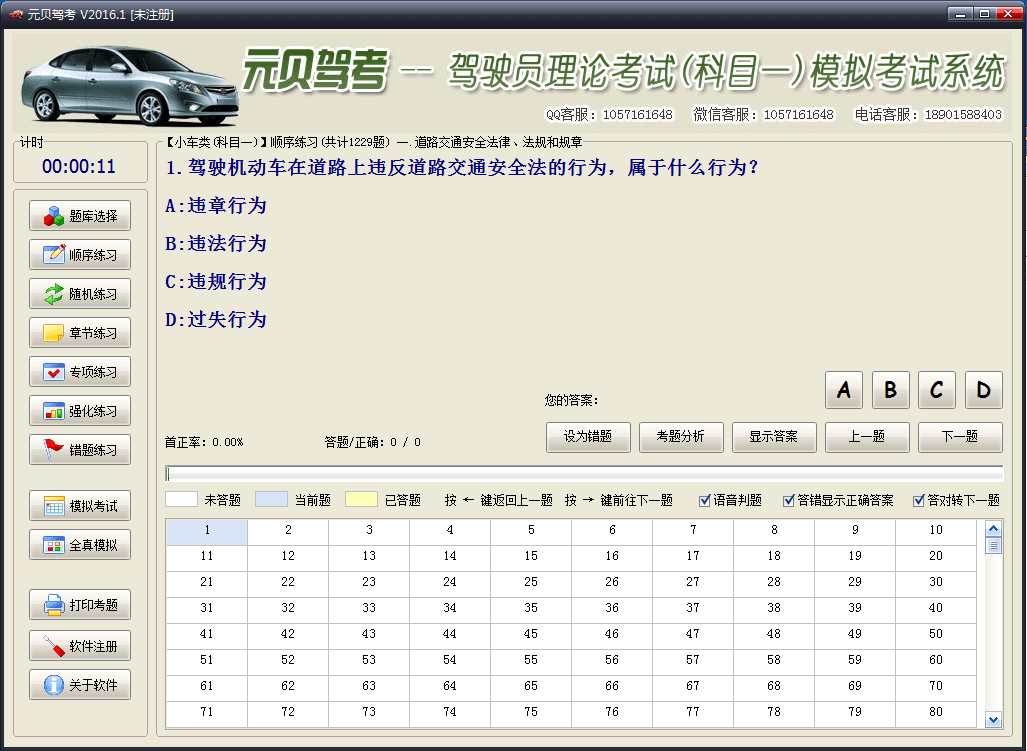Start 模拟考试 mock exam
Viewport: 1027px width, 751px height.
pos(80,506)
